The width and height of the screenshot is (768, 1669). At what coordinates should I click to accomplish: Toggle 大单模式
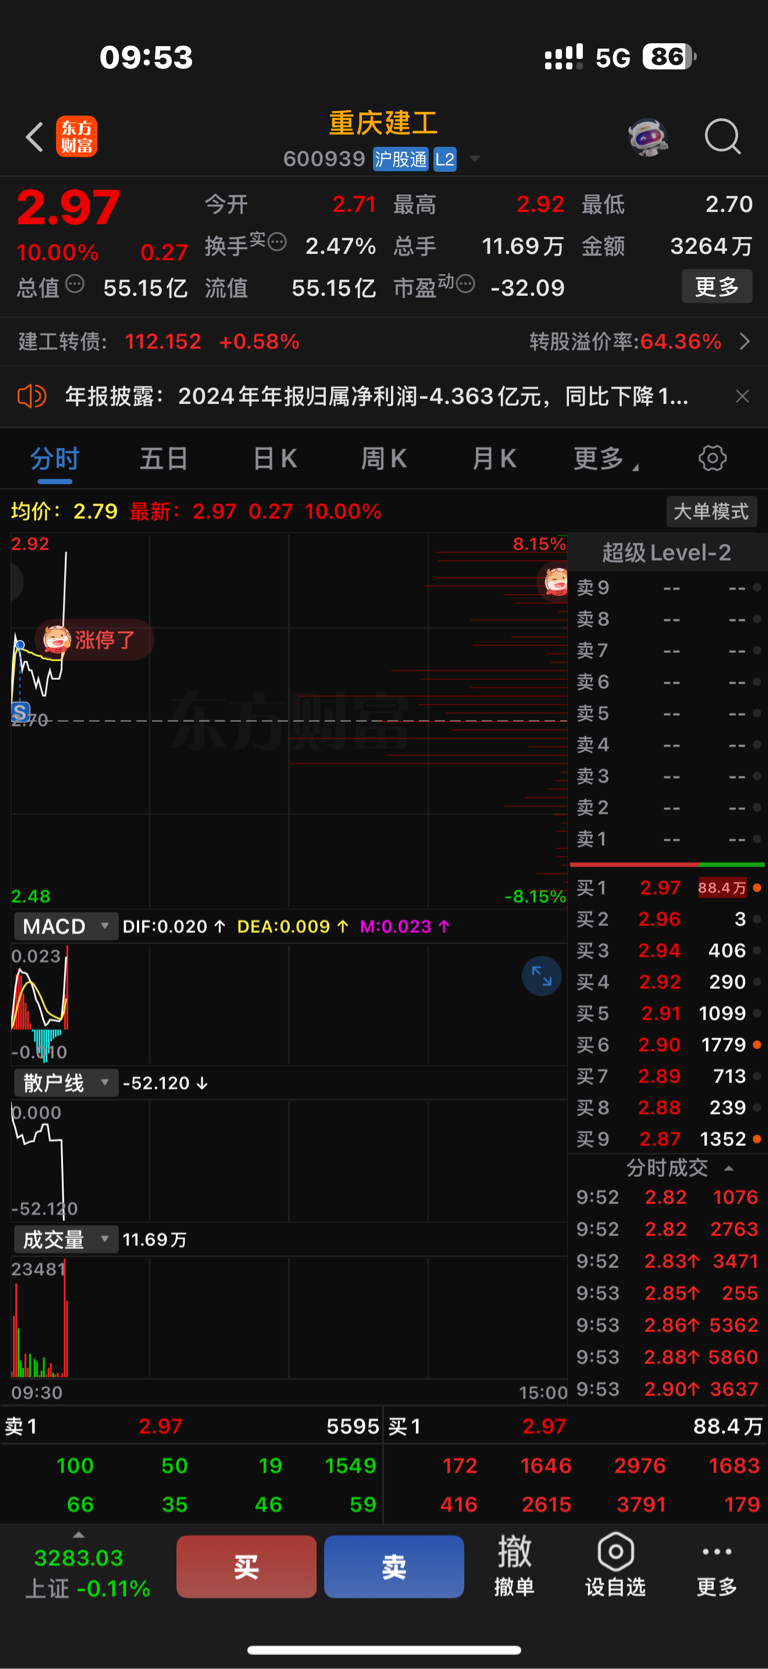[711, 511]
